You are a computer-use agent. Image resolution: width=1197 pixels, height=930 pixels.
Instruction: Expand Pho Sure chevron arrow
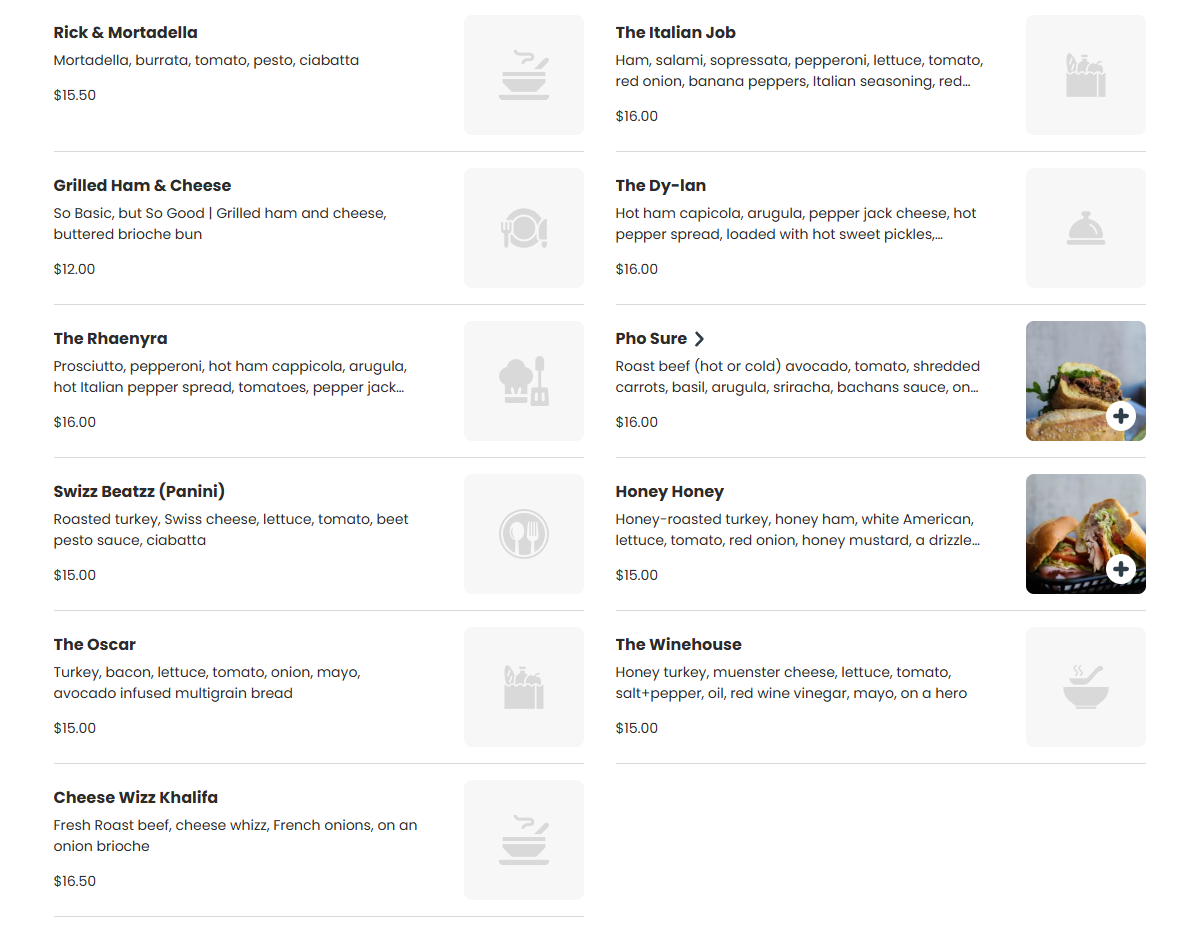tap(699, 339)
